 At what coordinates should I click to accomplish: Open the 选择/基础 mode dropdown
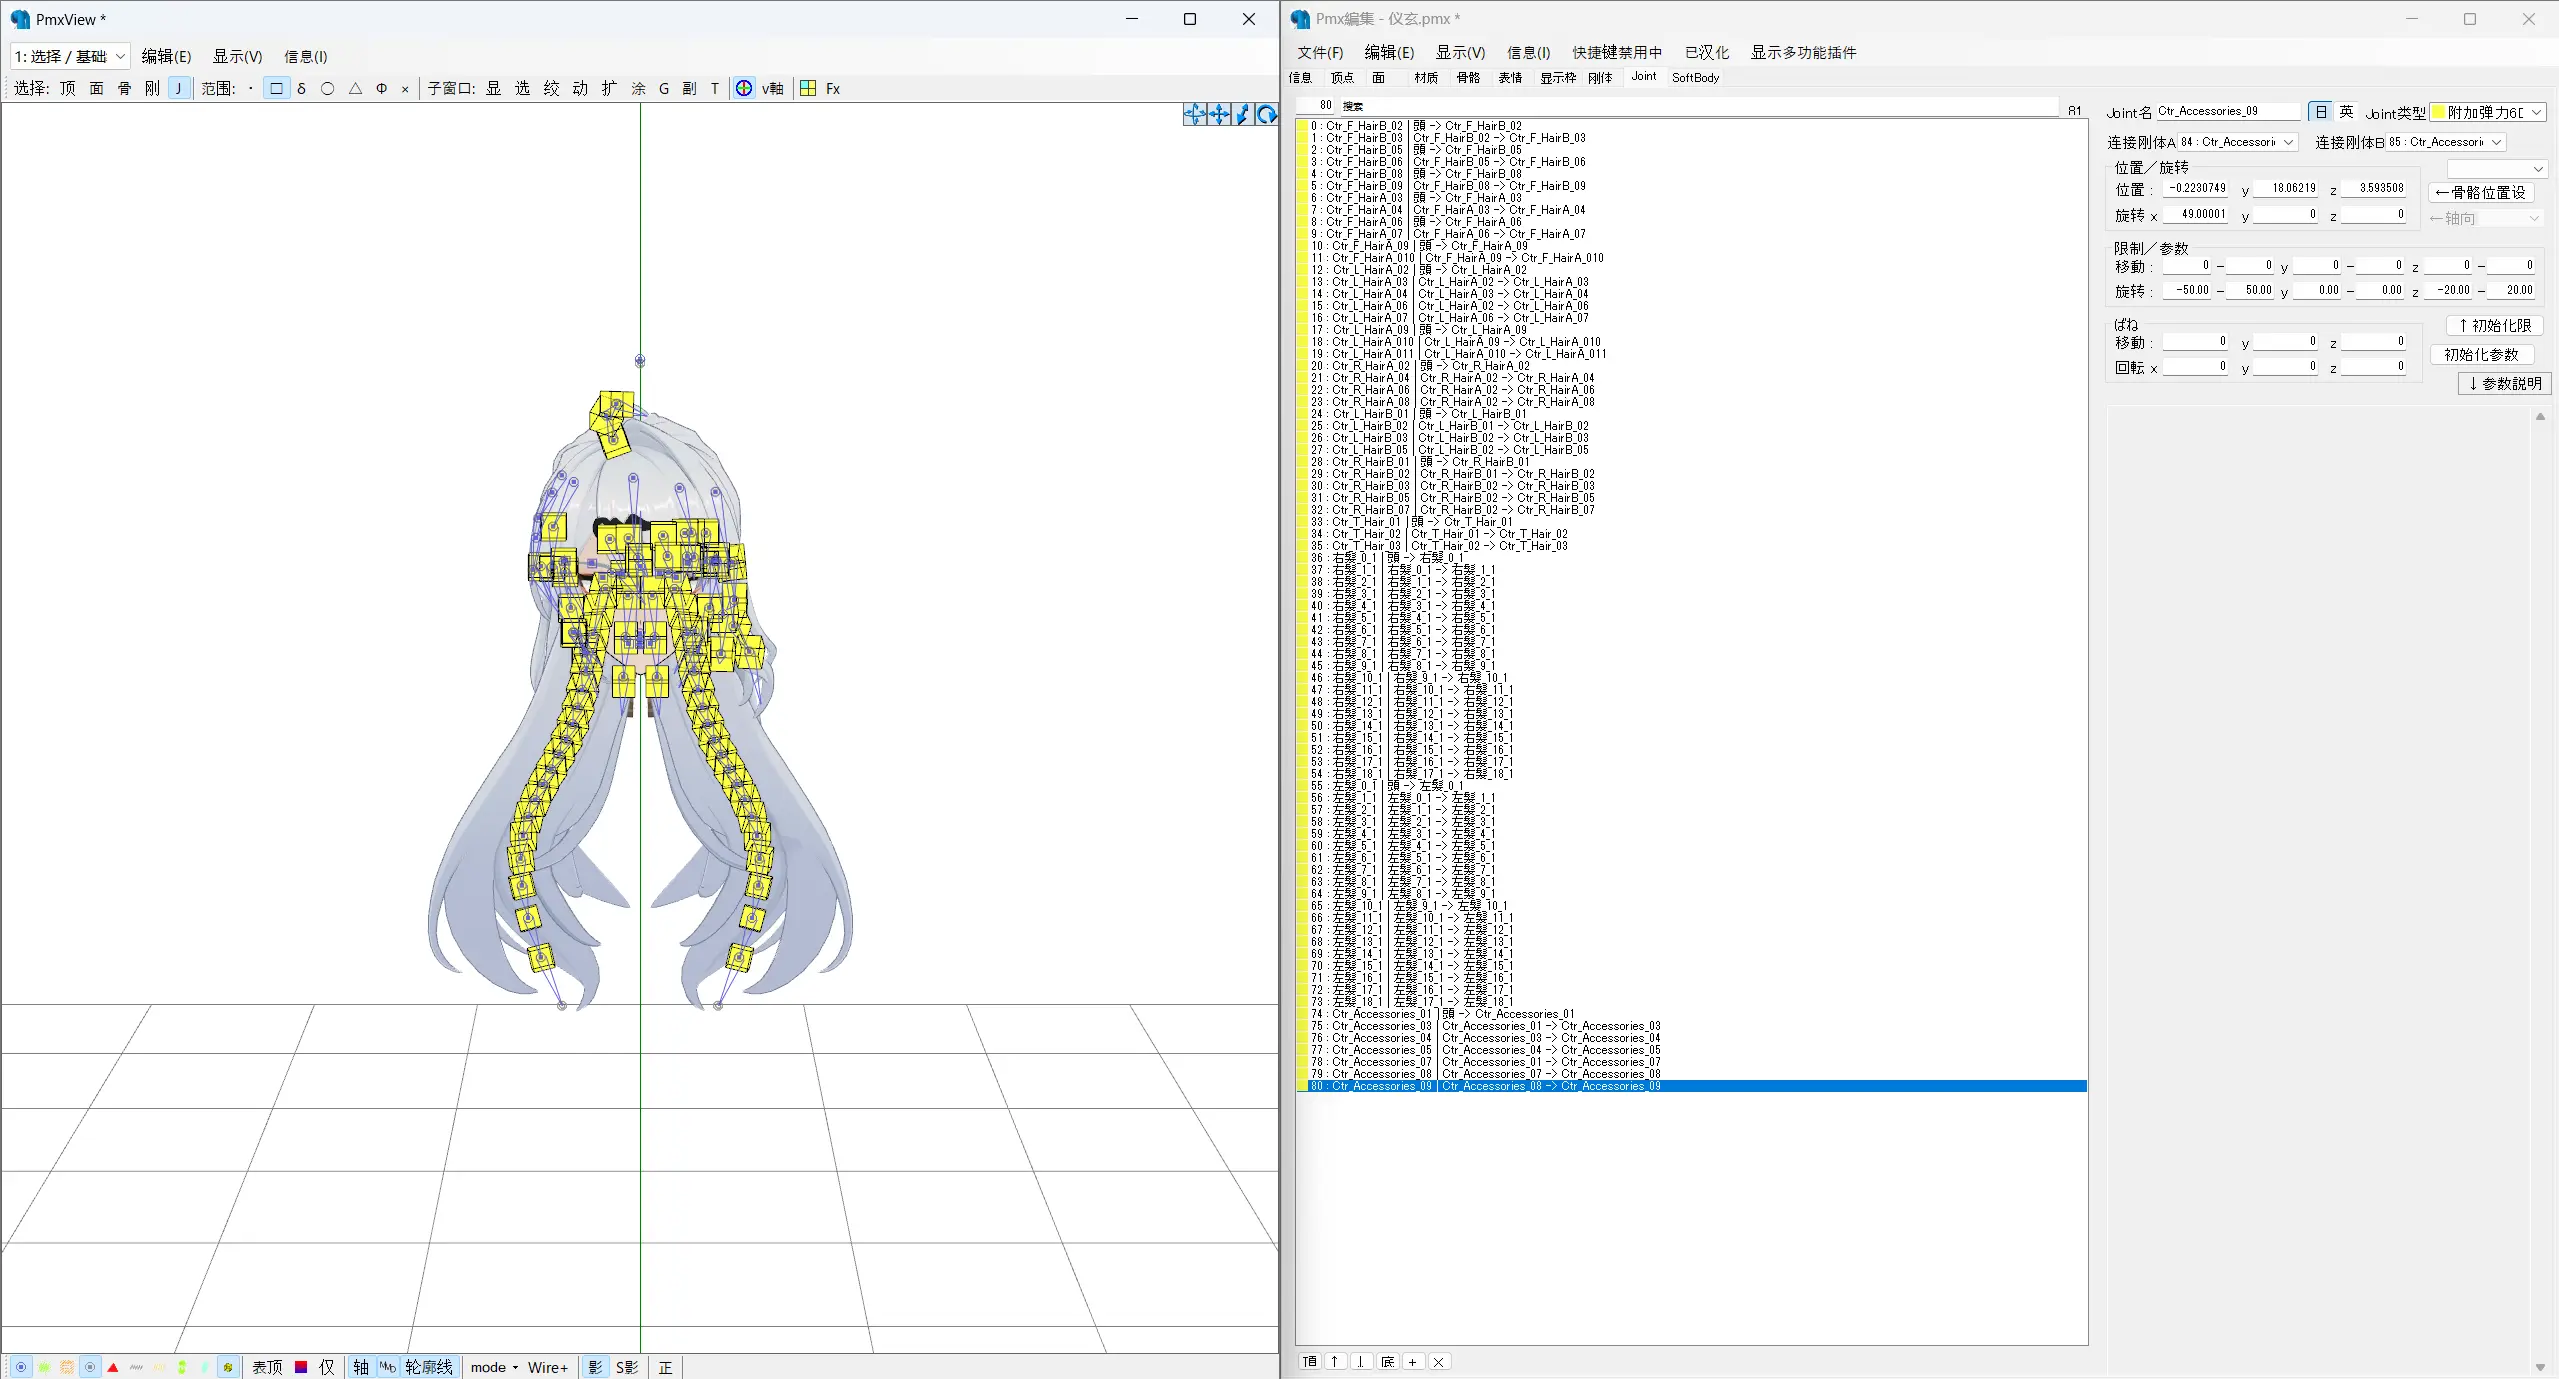tap(70, 57)
